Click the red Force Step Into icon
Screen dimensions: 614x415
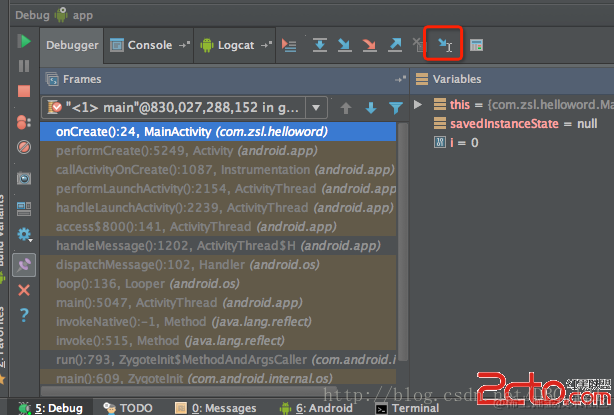(369, 45)
